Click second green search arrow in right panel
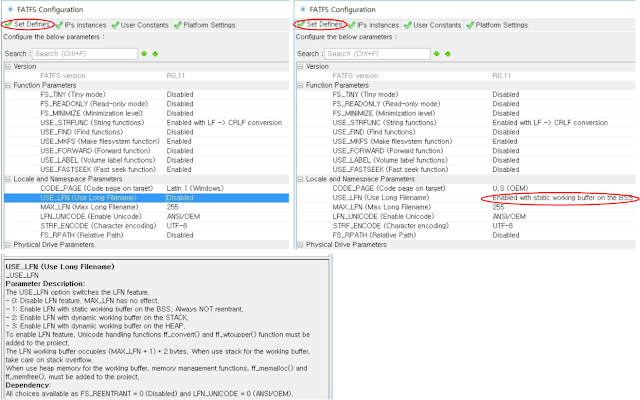 tap(448, 53)
